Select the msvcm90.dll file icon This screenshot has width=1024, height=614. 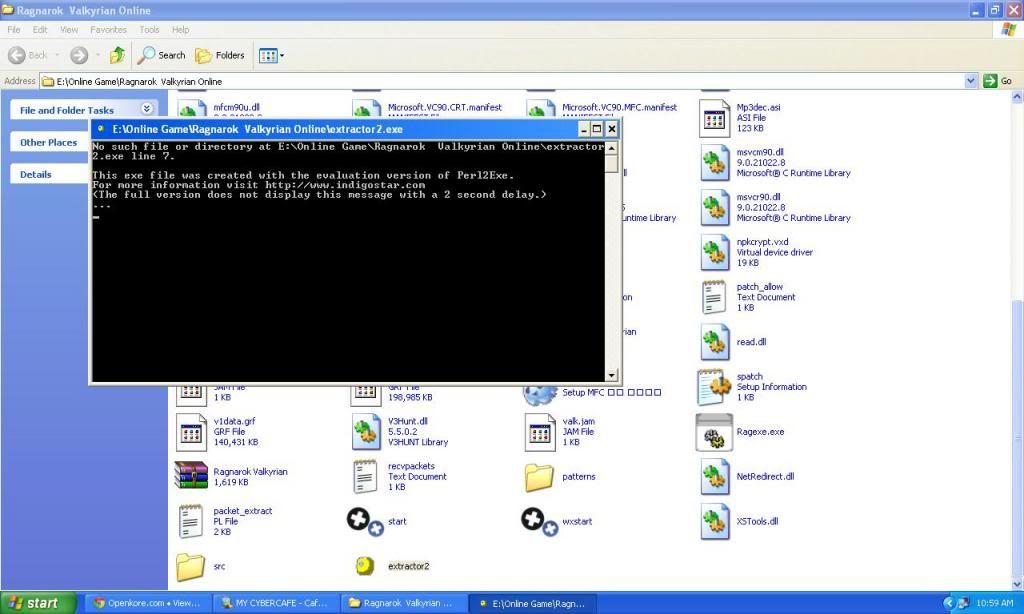(x=714, y=163)
